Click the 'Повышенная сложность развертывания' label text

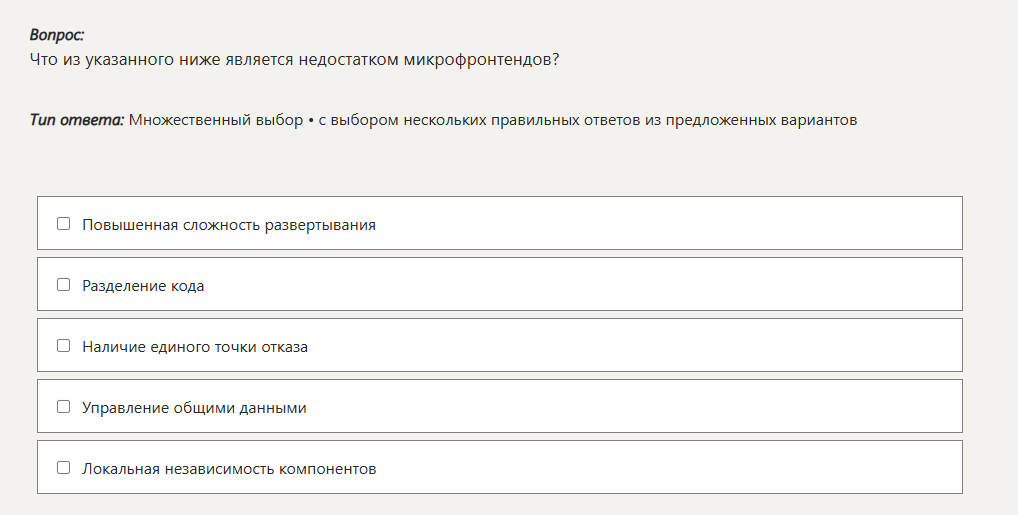pyautogui.click(x=229, y=225)
